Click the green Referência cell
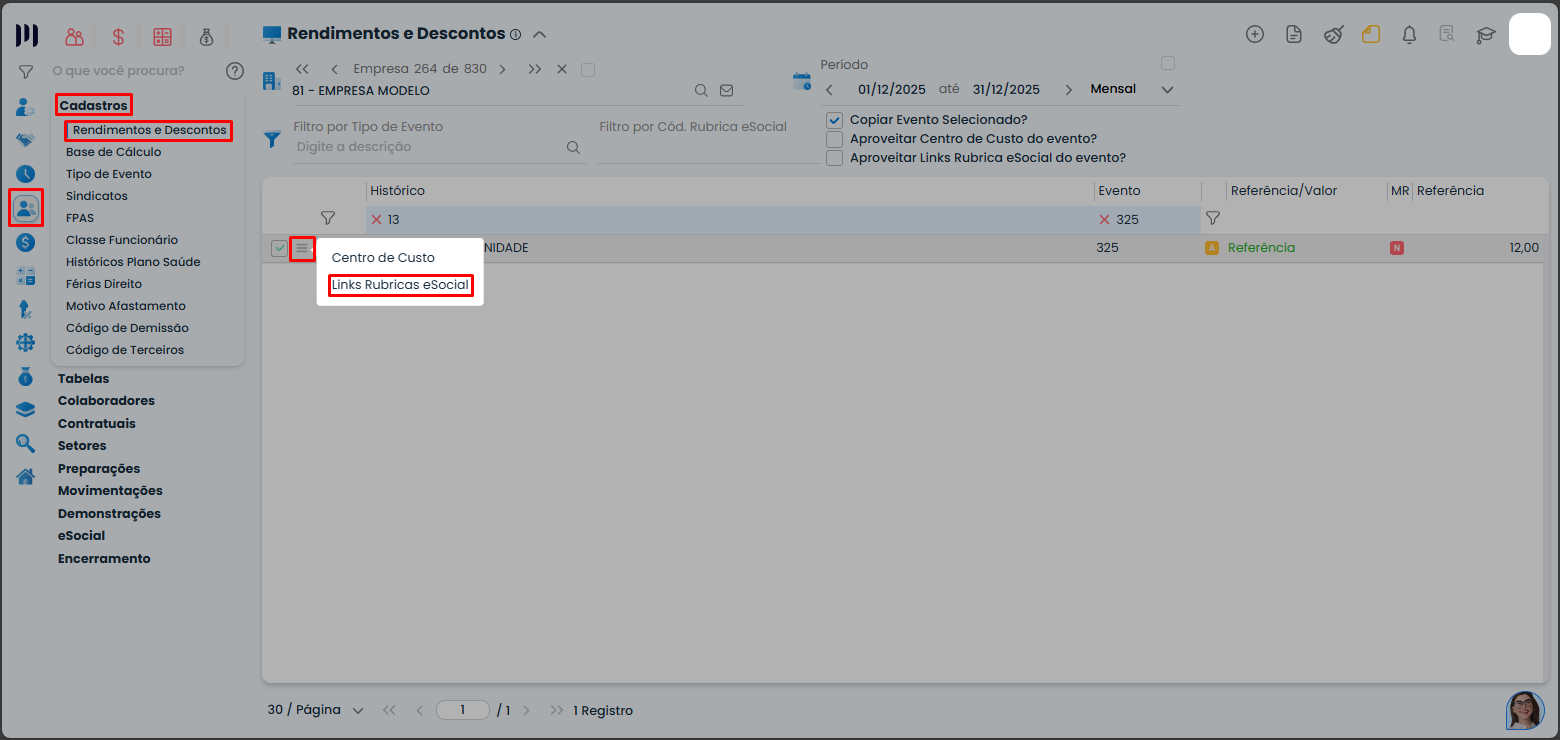 click(1261, 248)
